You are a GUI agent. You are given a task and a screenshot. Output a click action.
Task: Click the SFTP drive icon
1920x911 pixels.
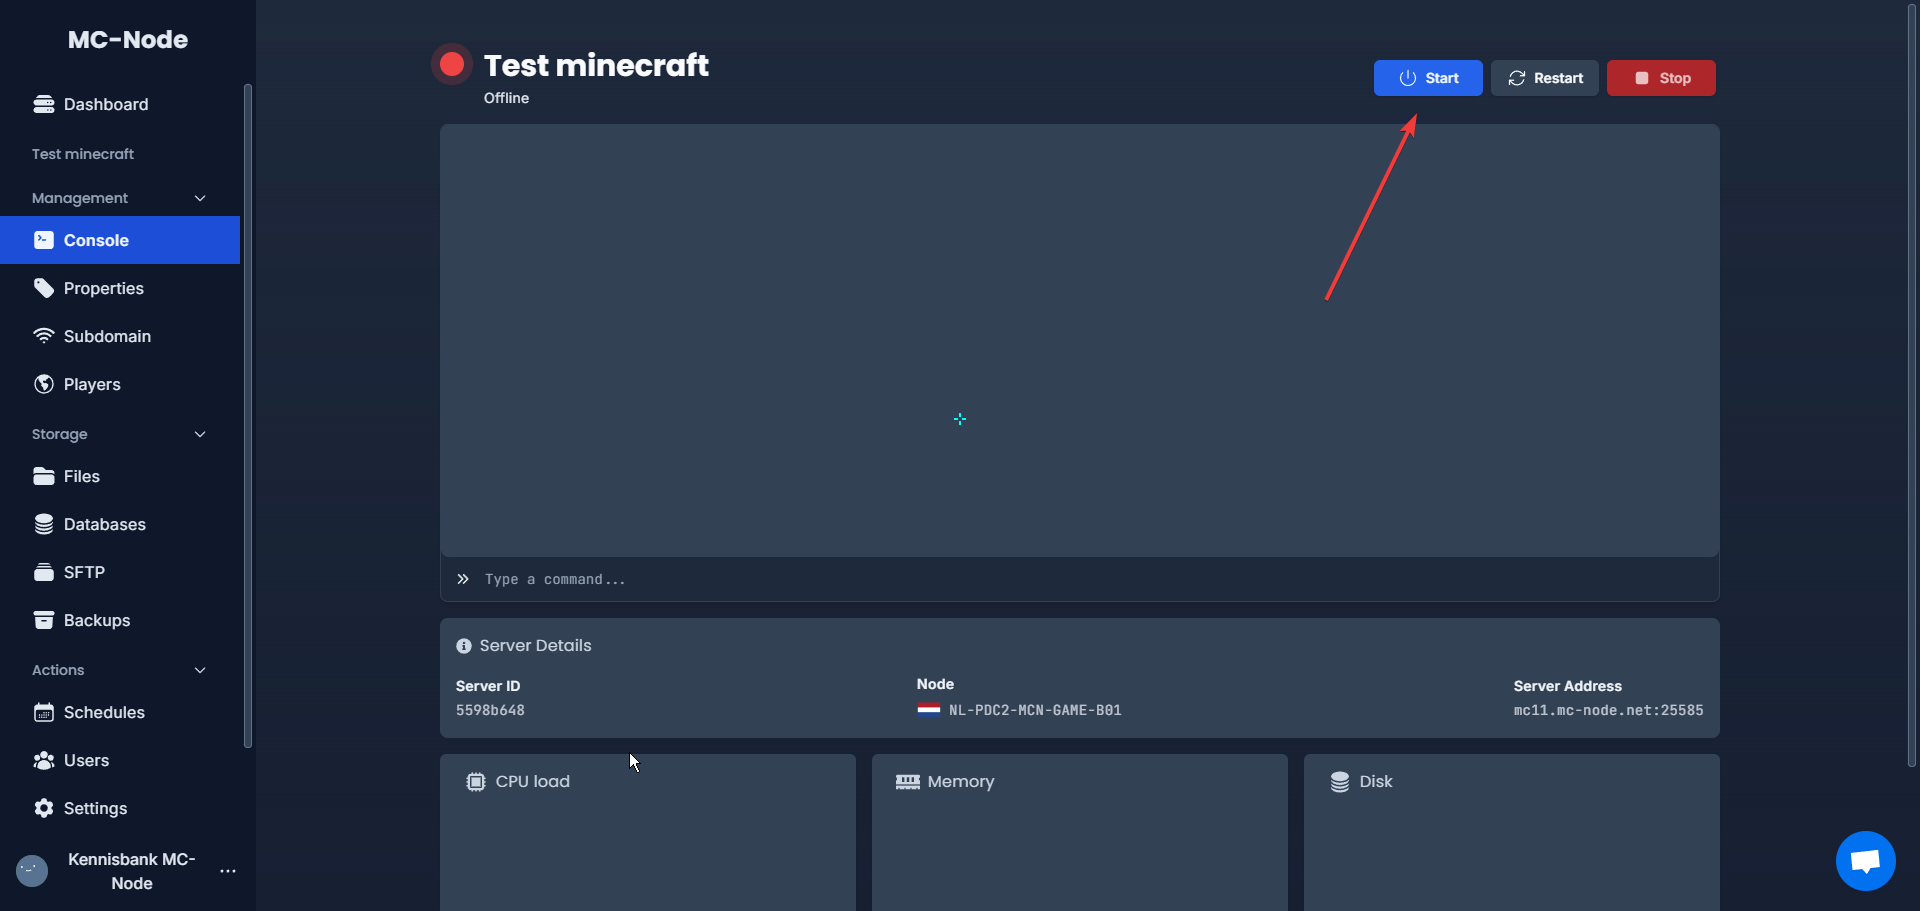point(44,572)
